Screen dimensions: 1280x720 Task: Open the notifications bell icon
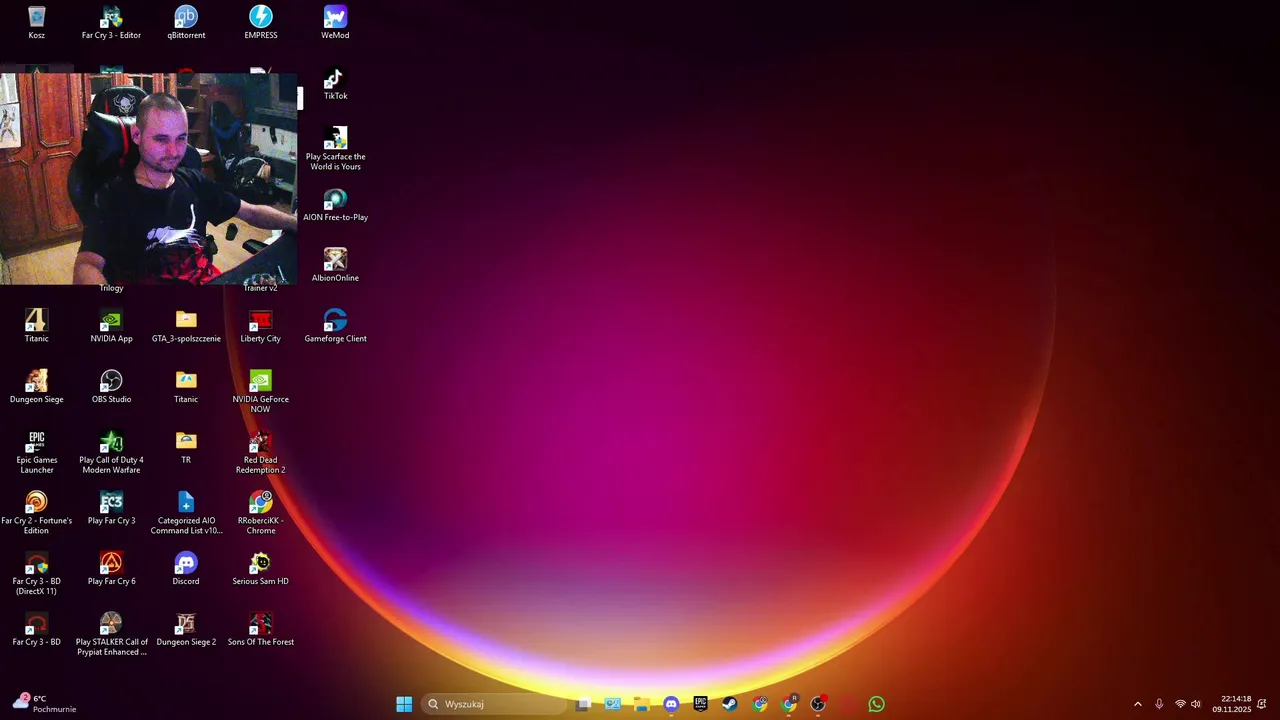[x=1262, y=704]
